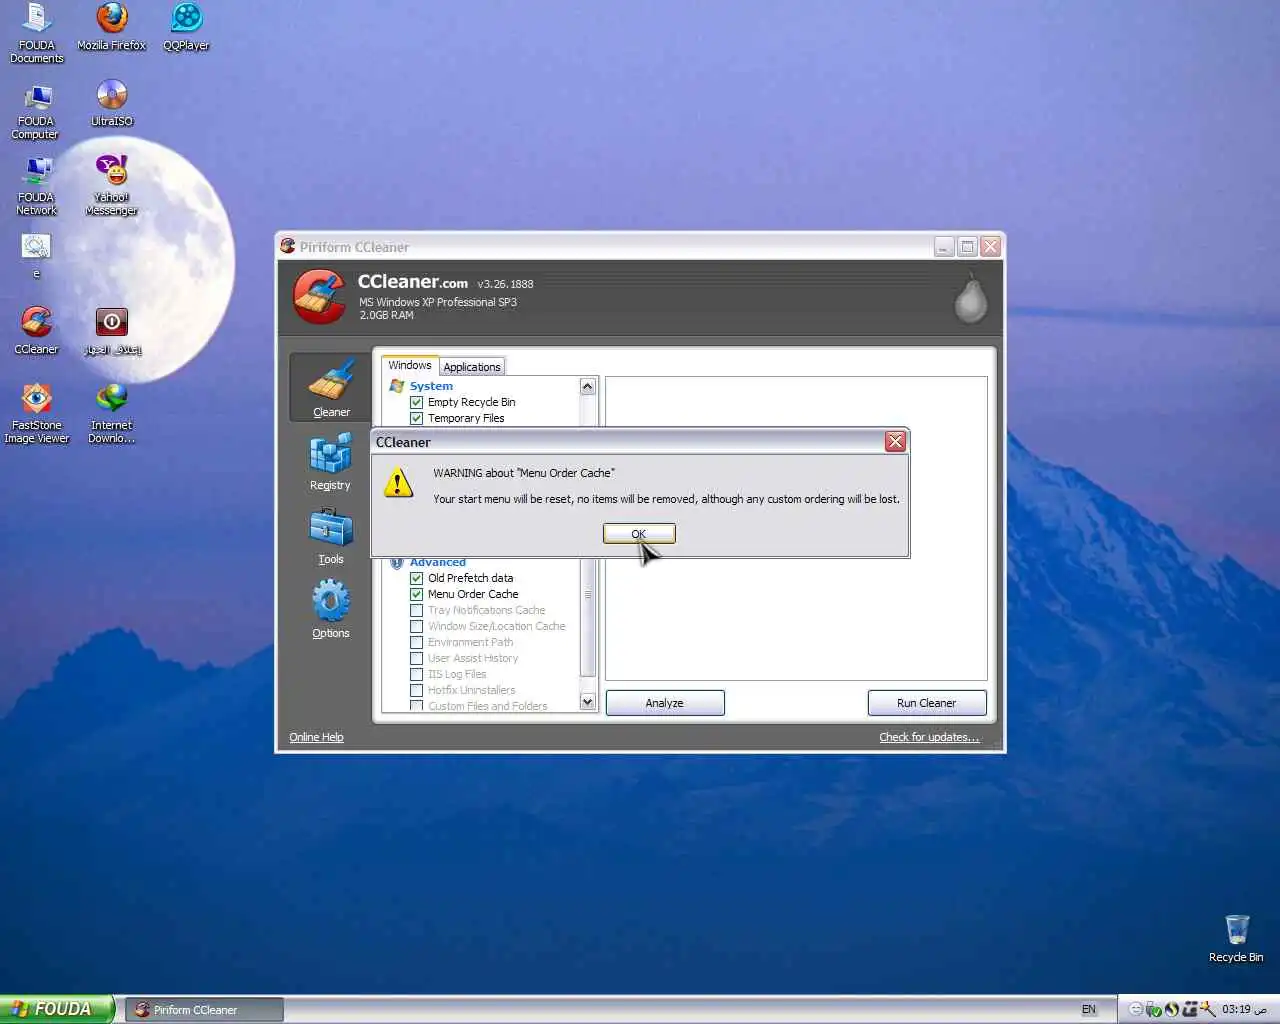
Task: Confirm the warning with OK button
Action: [x=639, y=534]
